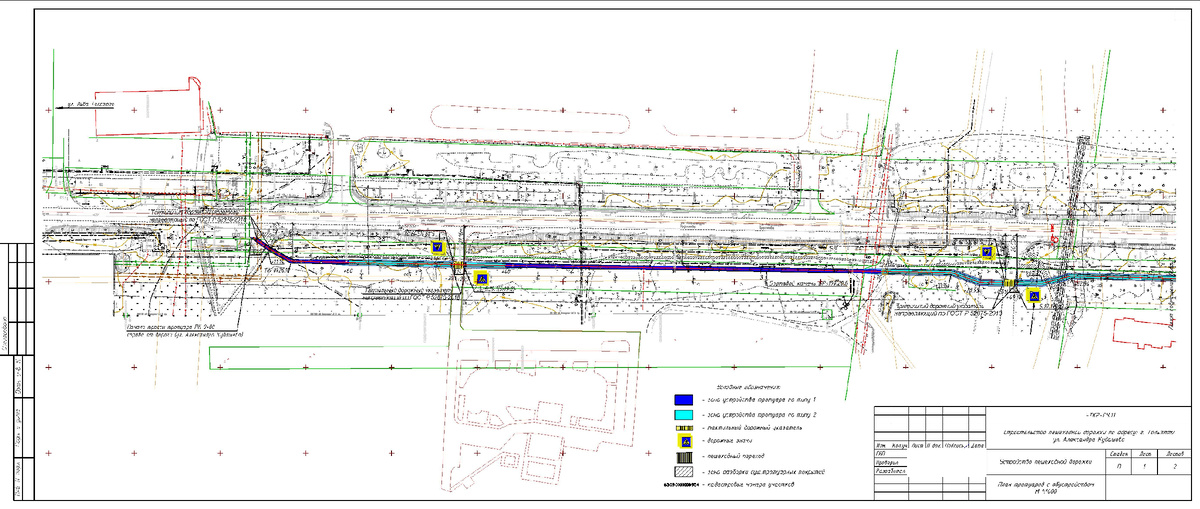Click the upper pedestrian sign at the left crossing

tap(437, 247)
